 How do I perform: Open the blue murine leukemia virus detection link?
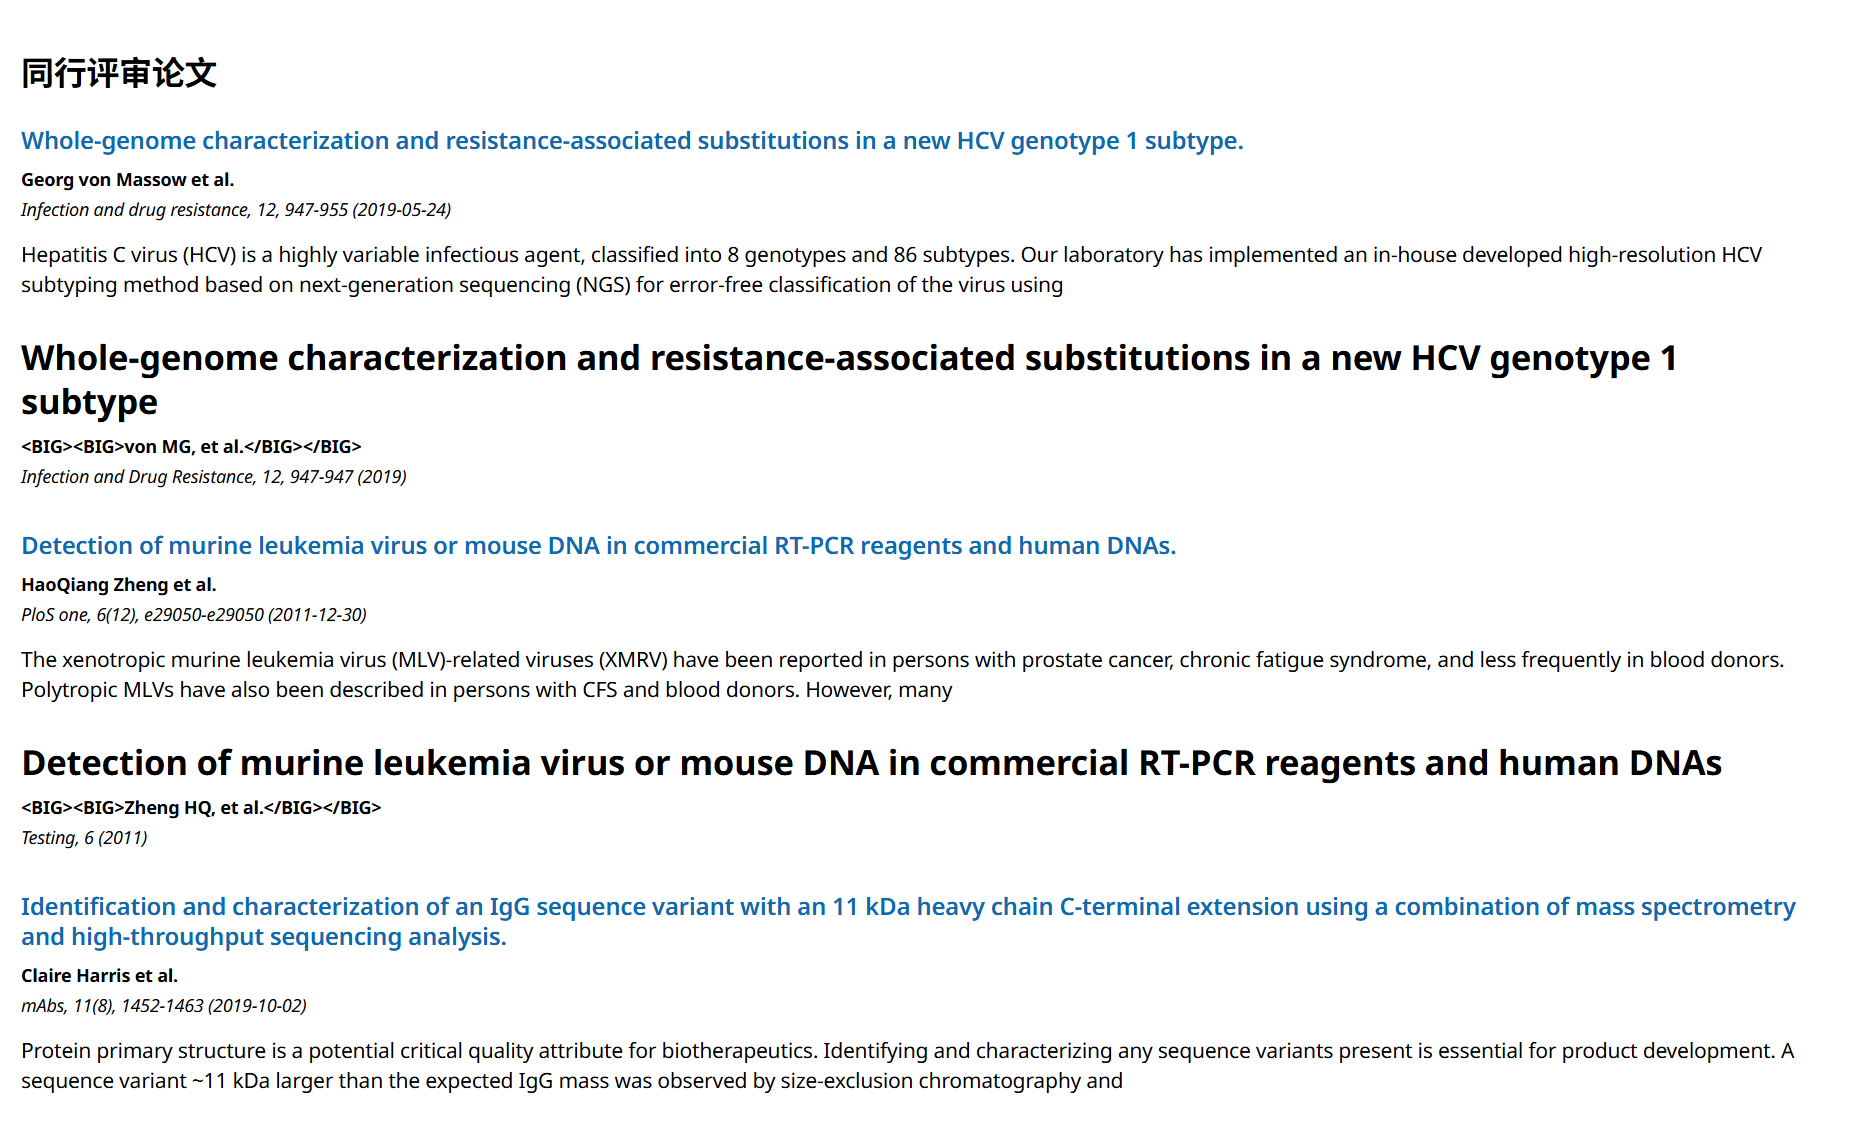pos(598,546)
